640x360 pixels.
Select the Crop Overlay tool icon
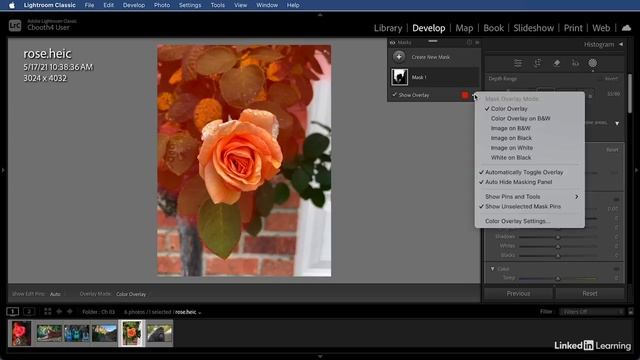537,63
